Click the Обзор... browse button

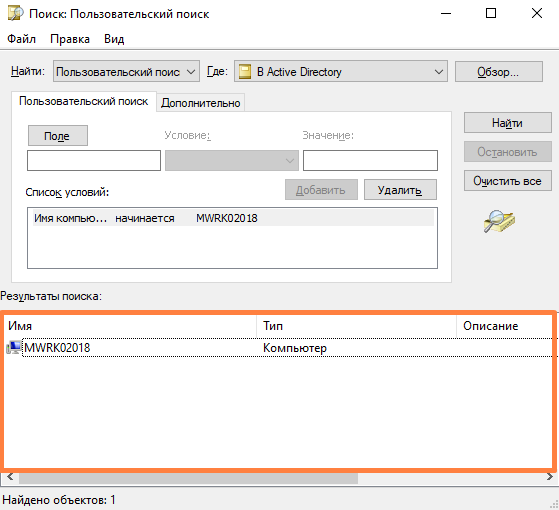499,72
